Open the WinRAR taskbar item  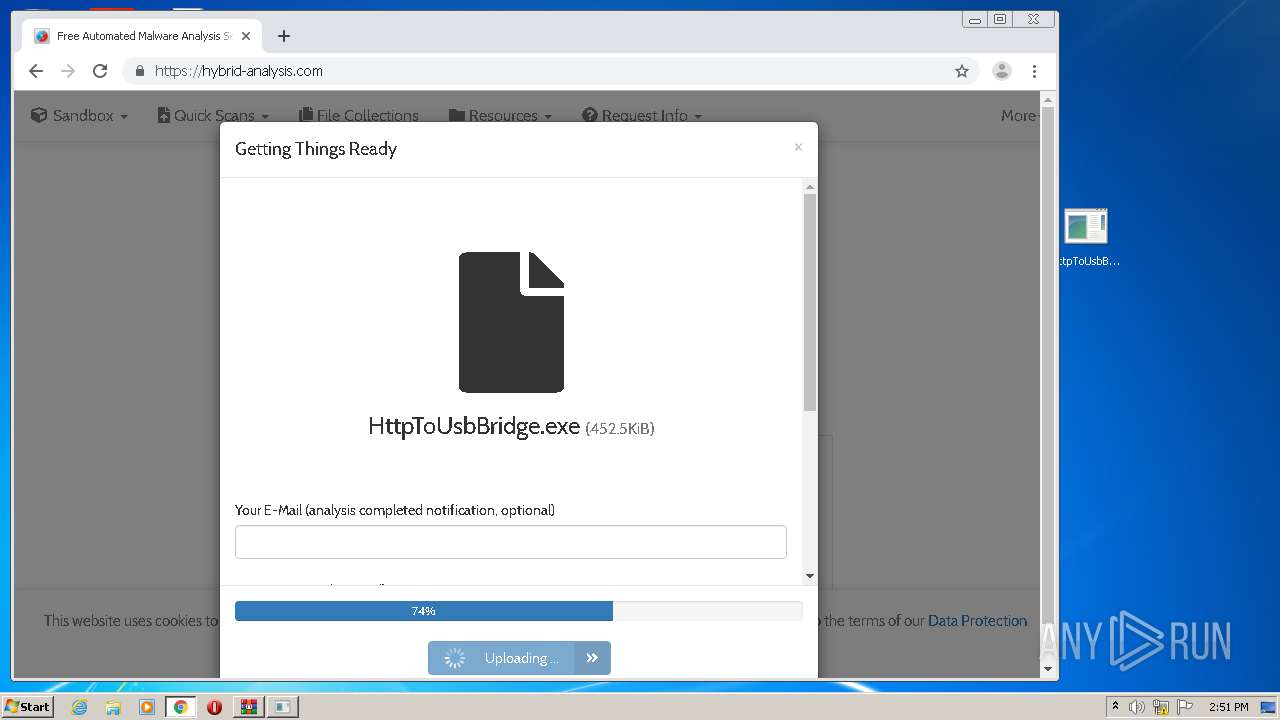coord(248,707)
